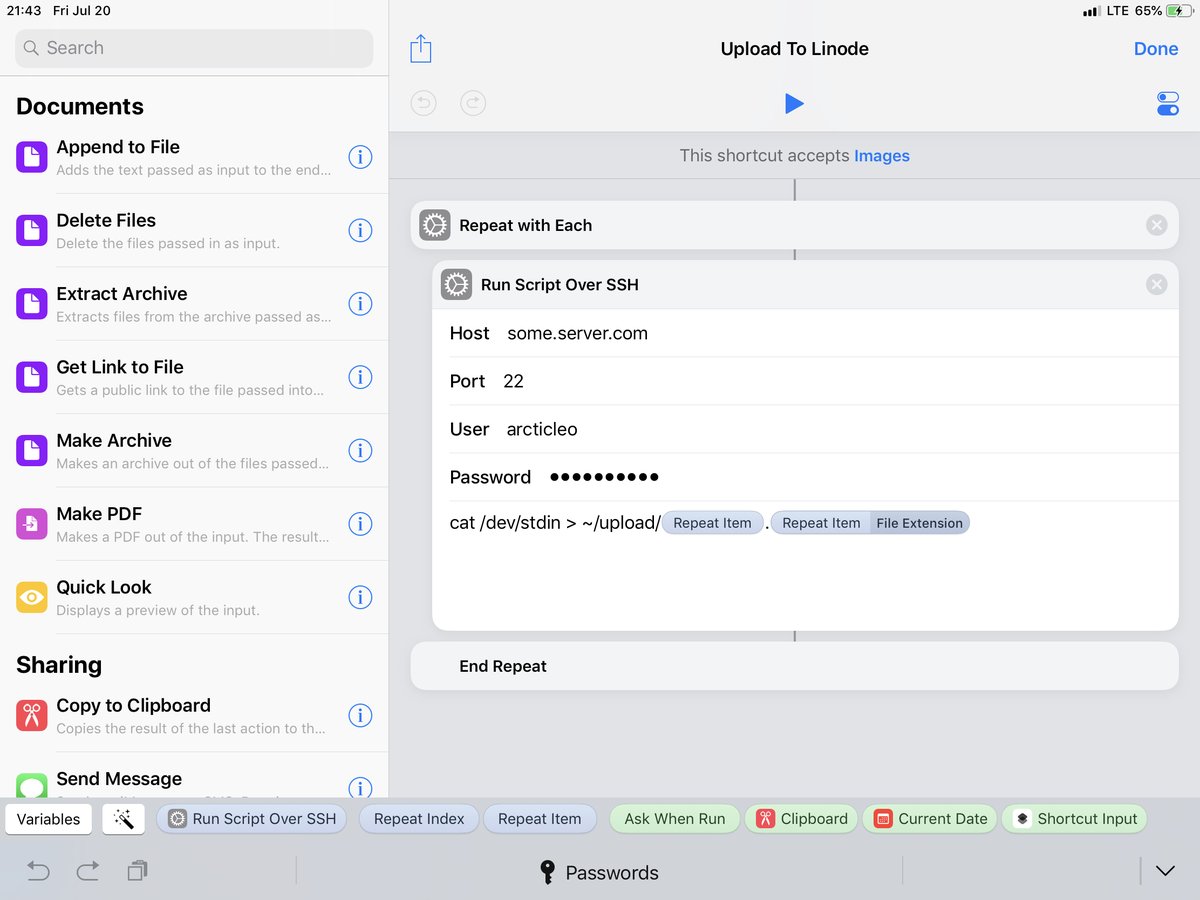1200x900 pixels.
Task: Redo with the circular arrow in editor toolbar
Action: [473, 103]
